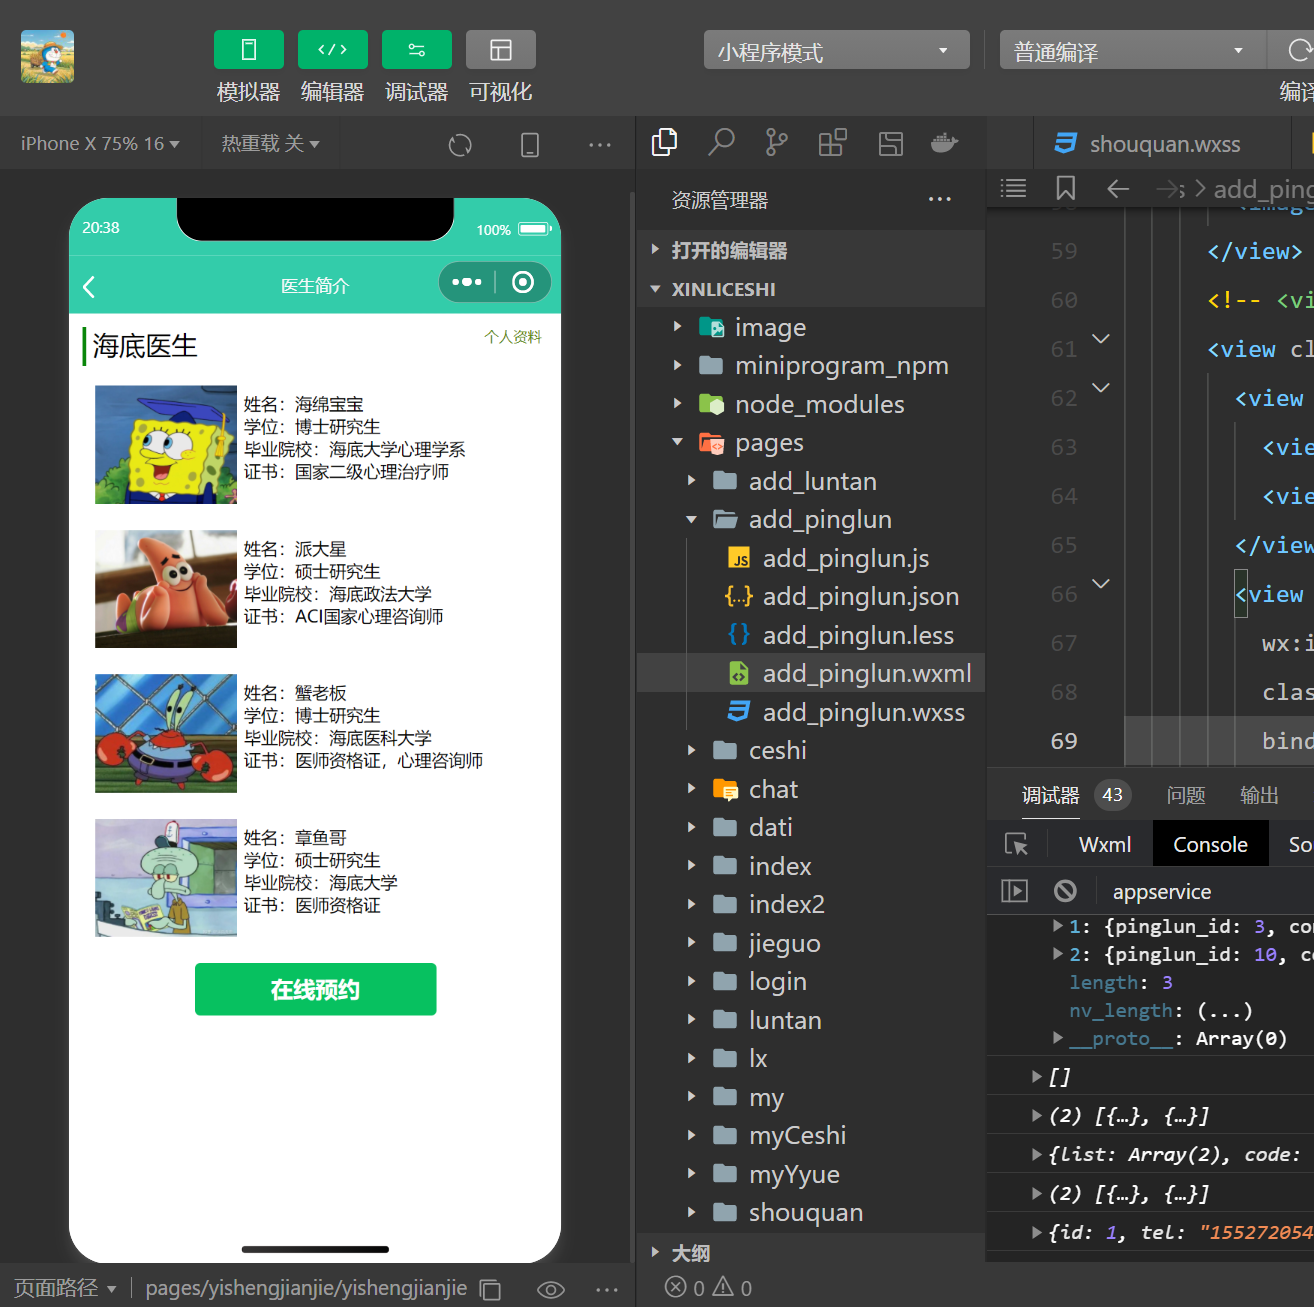Open the 页面路径 page path dropdown
The image size is (1314, 1307).
click(66, 1288)
